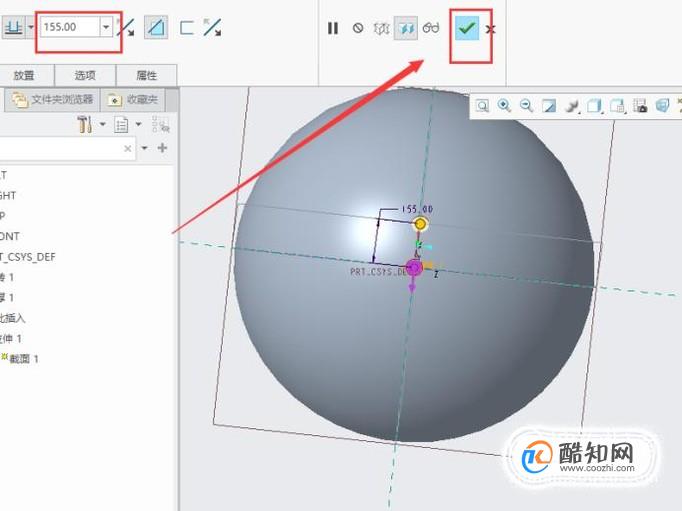The image size is (682, 511).
Task: Click the blind depth type icon
Action: [13, 28]
